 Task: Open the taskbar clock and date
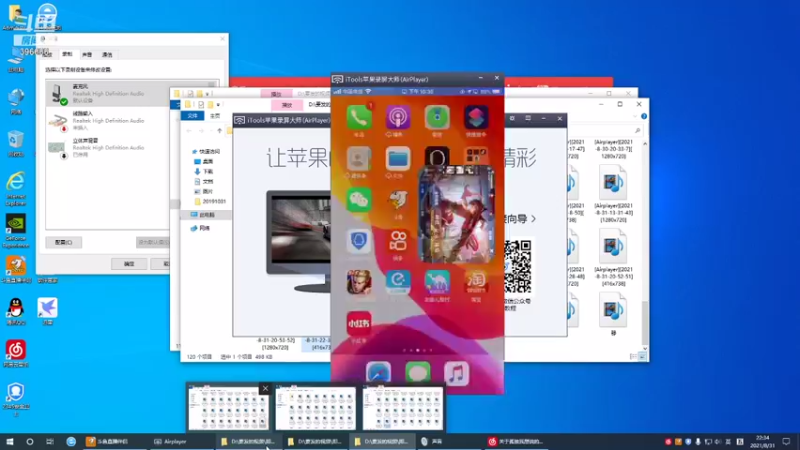pyautogui.click(x=763, y=441)
